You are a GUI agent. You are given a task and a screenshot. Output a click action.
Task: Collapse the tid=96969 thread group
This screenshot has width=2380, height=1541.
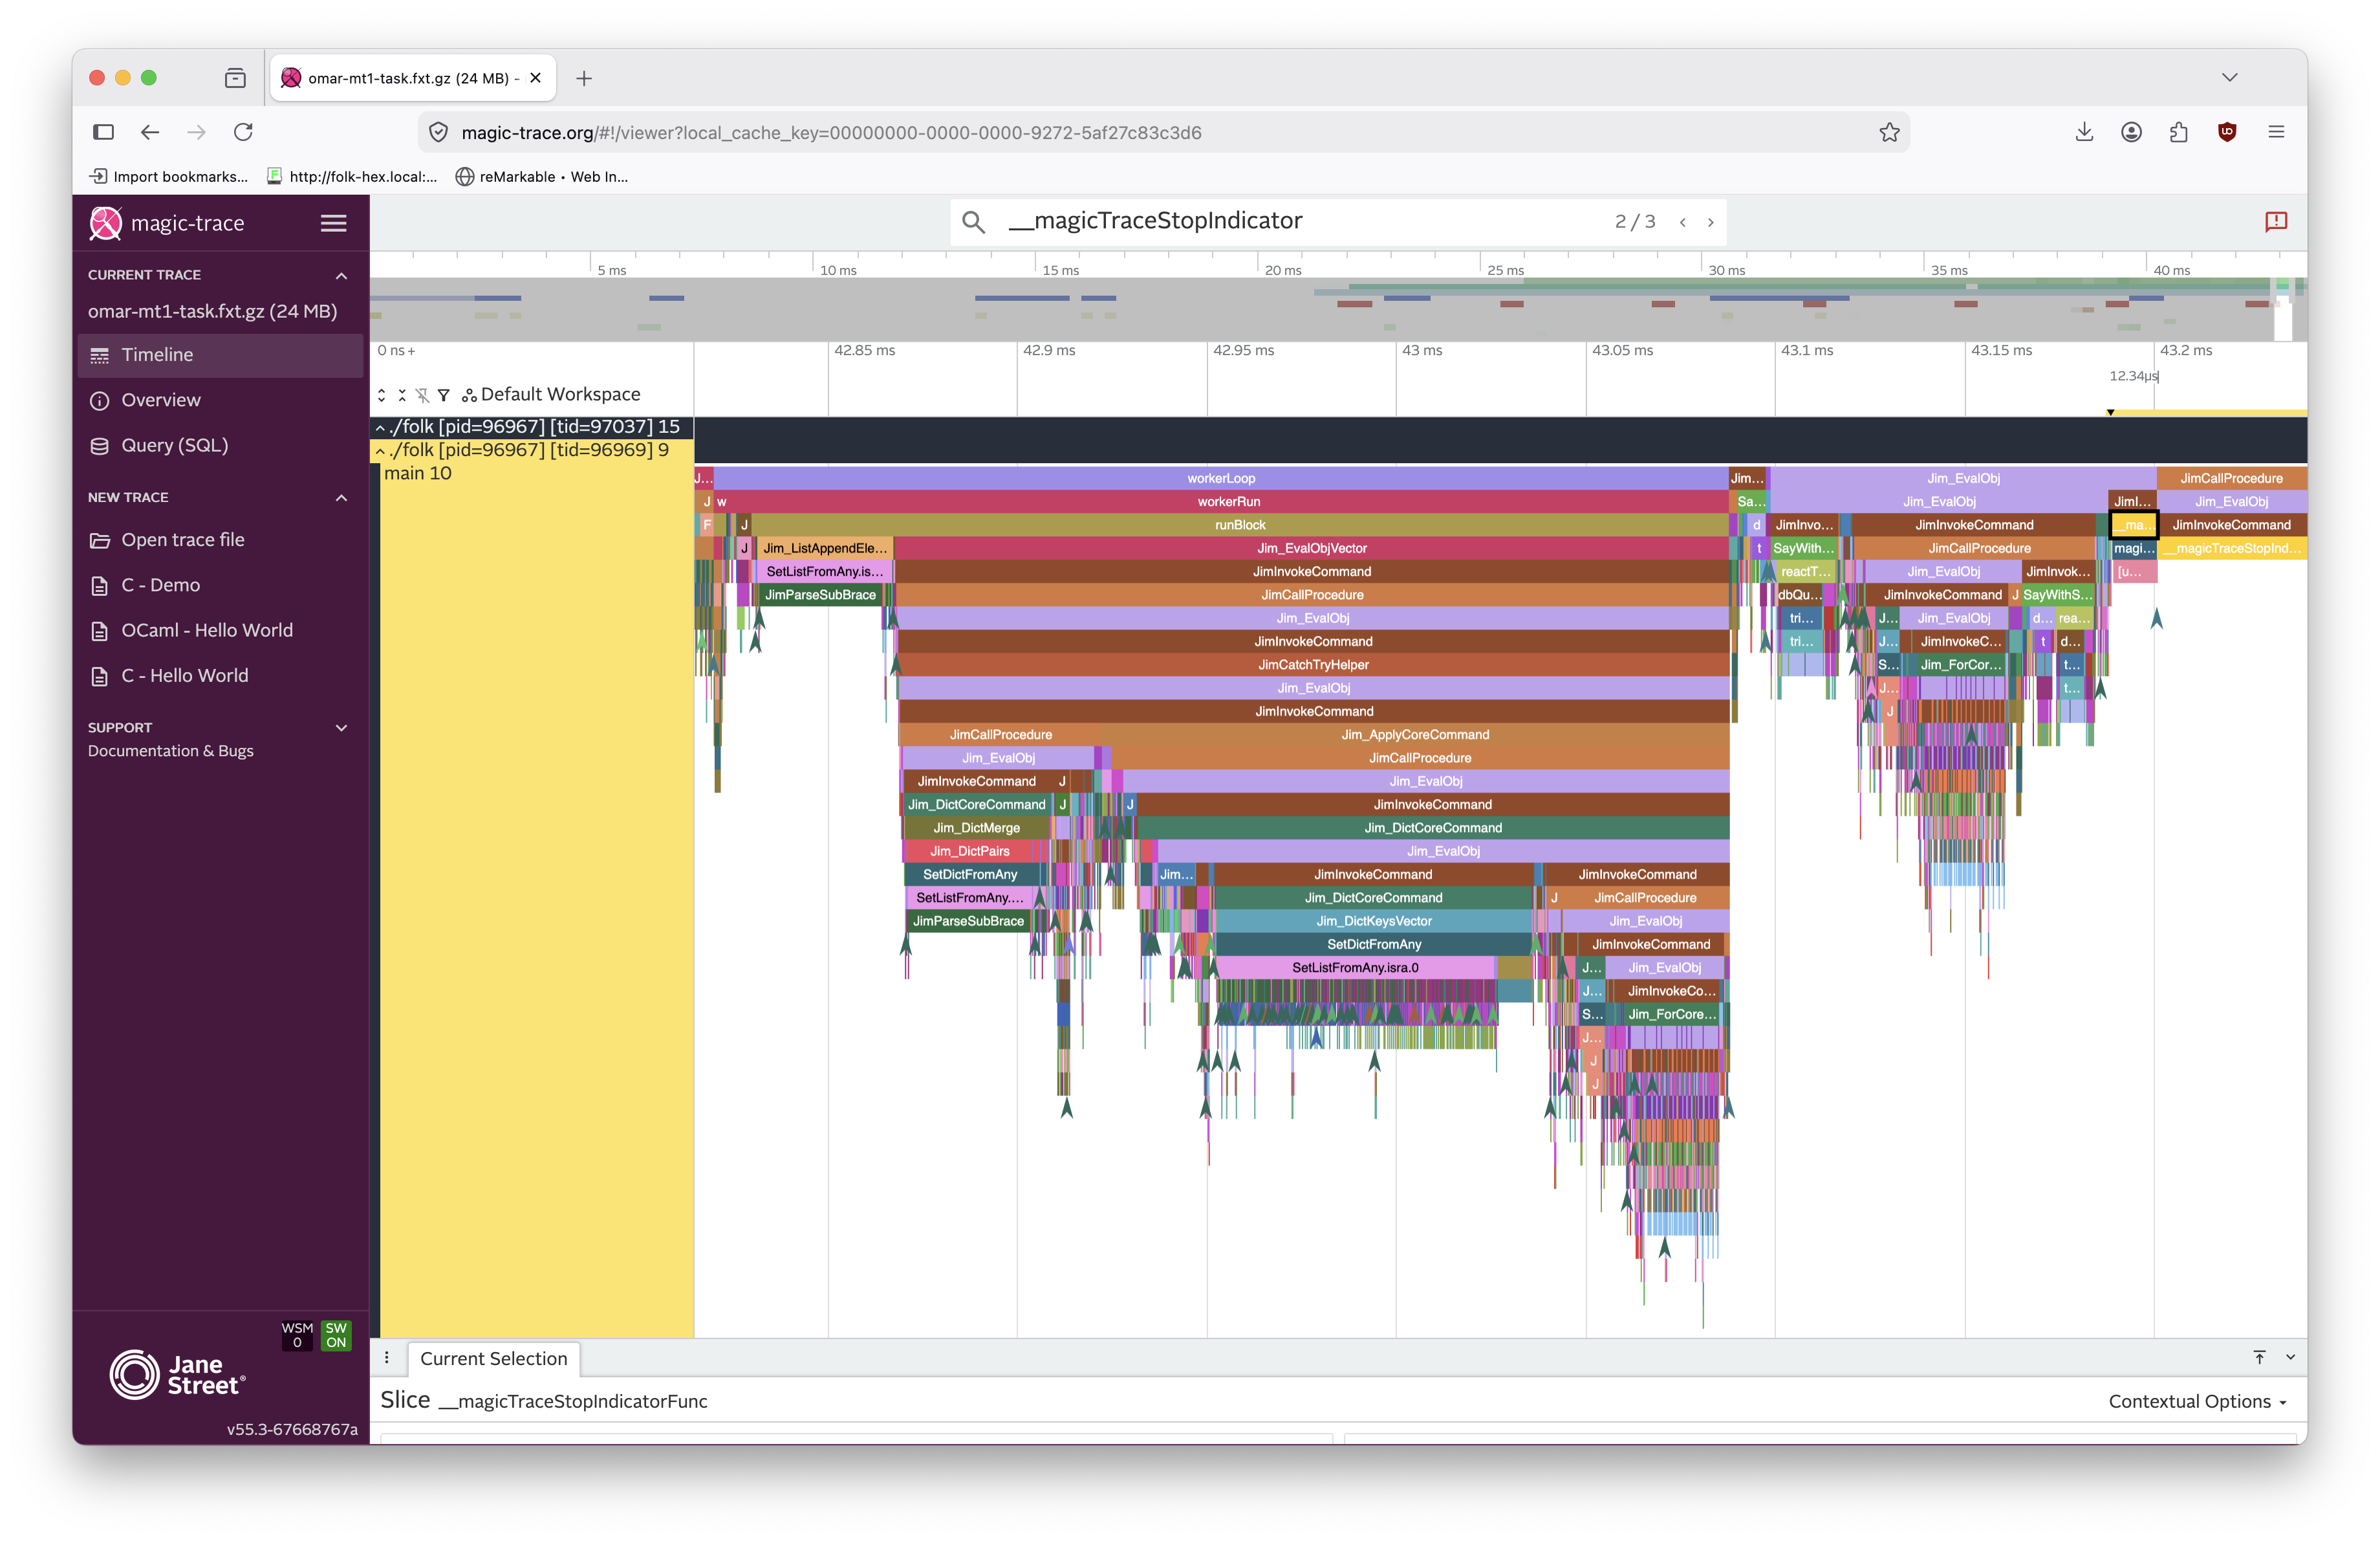[380, 451]
